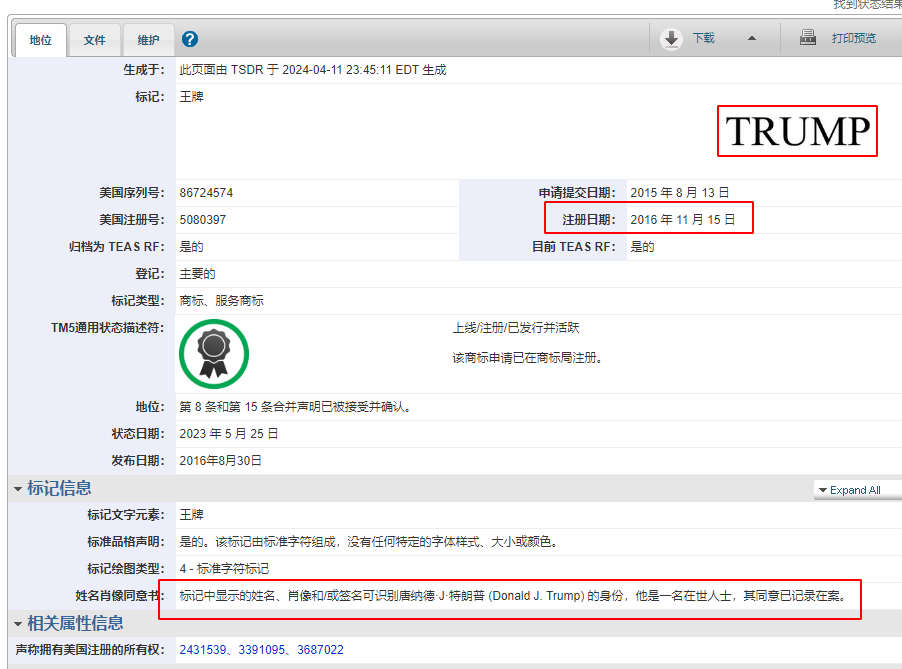Open registration link 3687022
Screen dimensions: 902x669
[x=320, y=650]
